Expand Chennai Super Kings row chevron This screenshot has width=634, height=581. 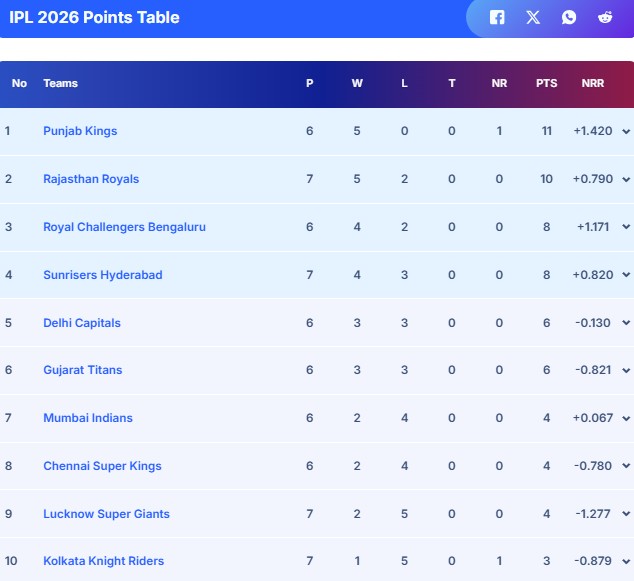coord(626,467)
